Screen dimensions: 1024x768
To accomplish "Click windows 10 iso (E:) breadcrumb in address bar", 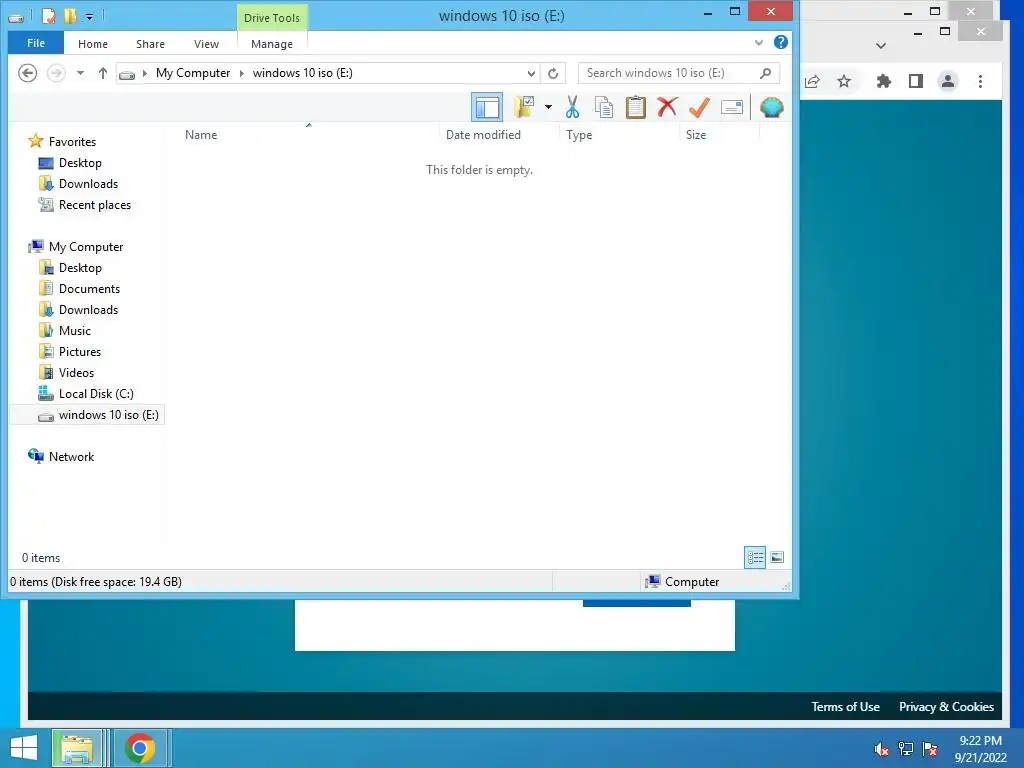I will [302, 73].
